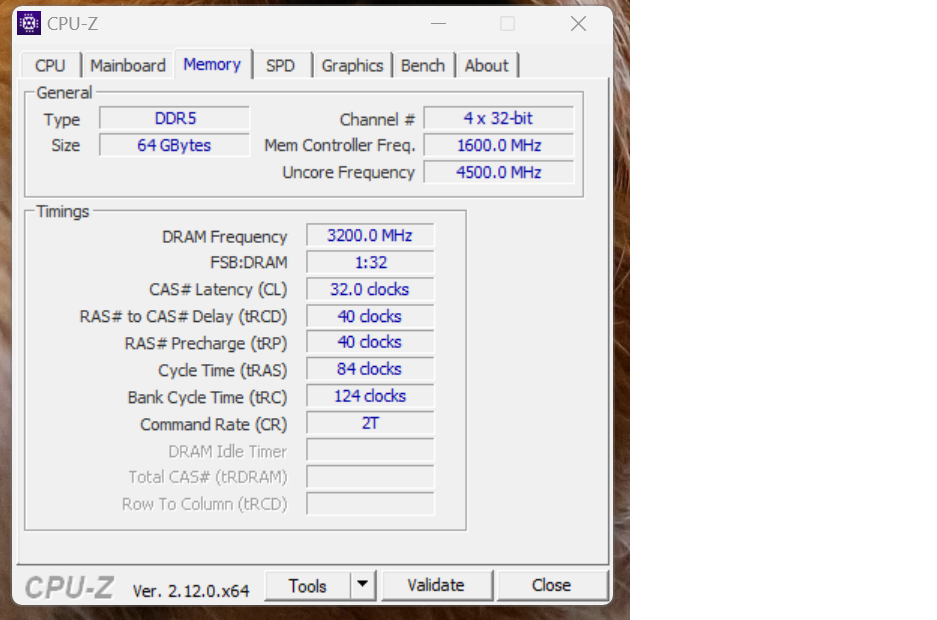Click the Close button at bottom
Image resolution: width=937 pixels, height=620 pixels.
[552, 585]
